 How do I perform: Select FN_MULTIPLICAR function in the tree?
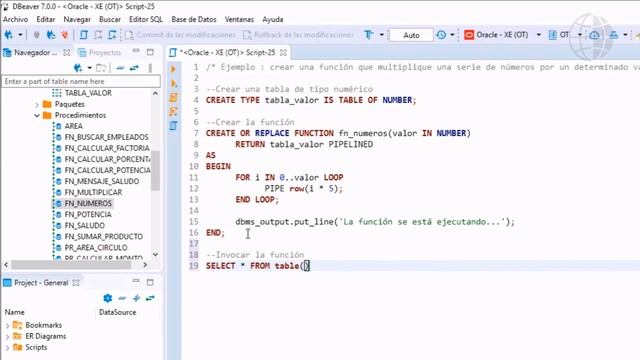[x=93, y=192]
